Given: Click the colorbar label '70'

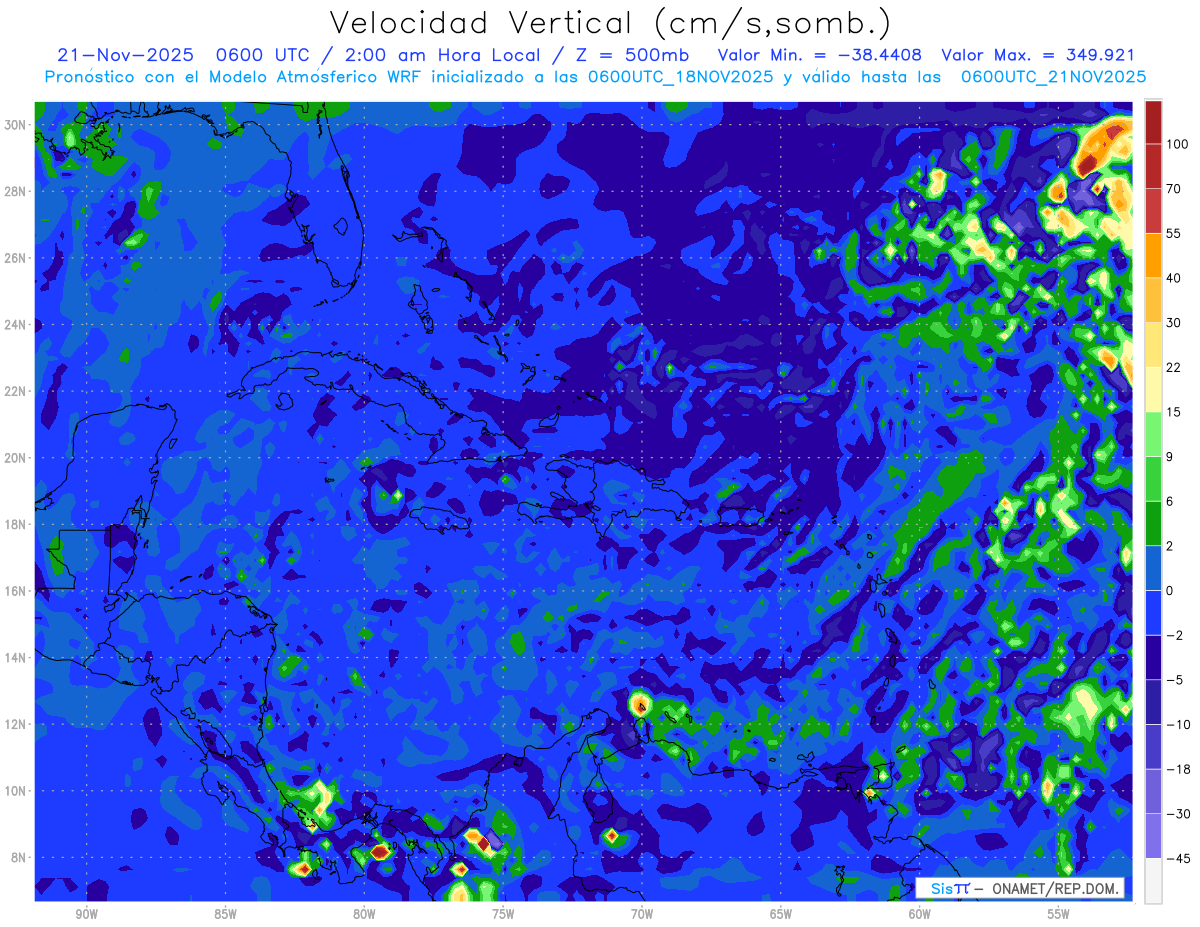Looking at the screenshot, I should pyautogui.click(x=1173, y=188).
